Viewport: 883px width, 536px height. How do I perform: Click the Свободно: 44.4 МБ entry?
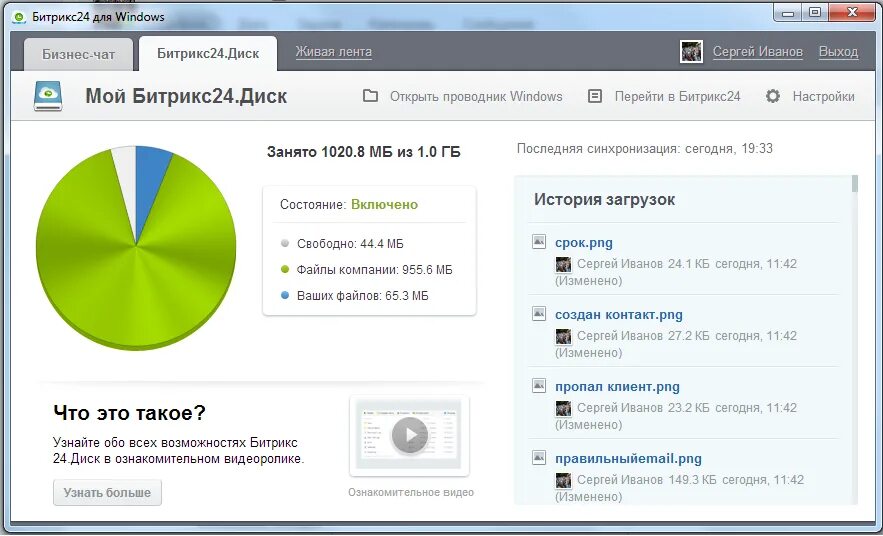pos(350,244)
